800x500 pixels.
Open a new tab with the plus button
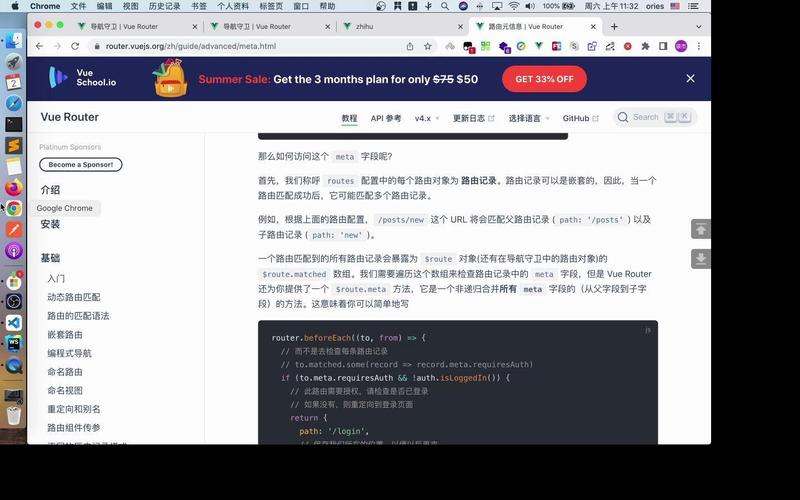point(614,27)
